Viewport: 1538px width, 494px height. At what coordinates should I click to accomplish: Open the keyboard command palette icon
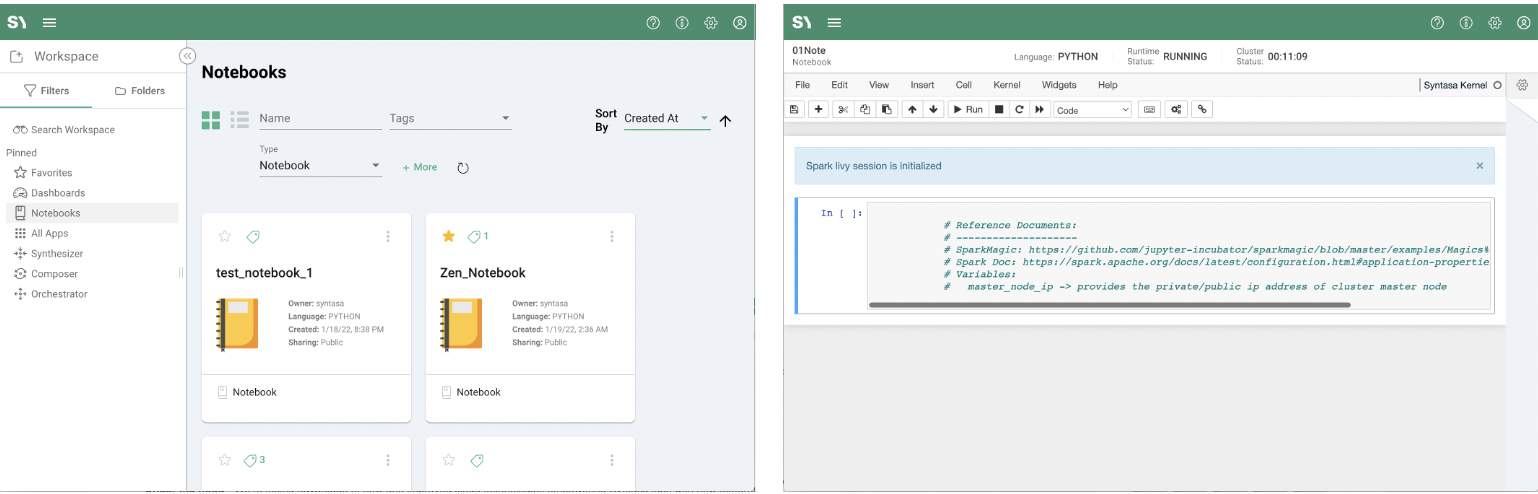(1149, 109)
